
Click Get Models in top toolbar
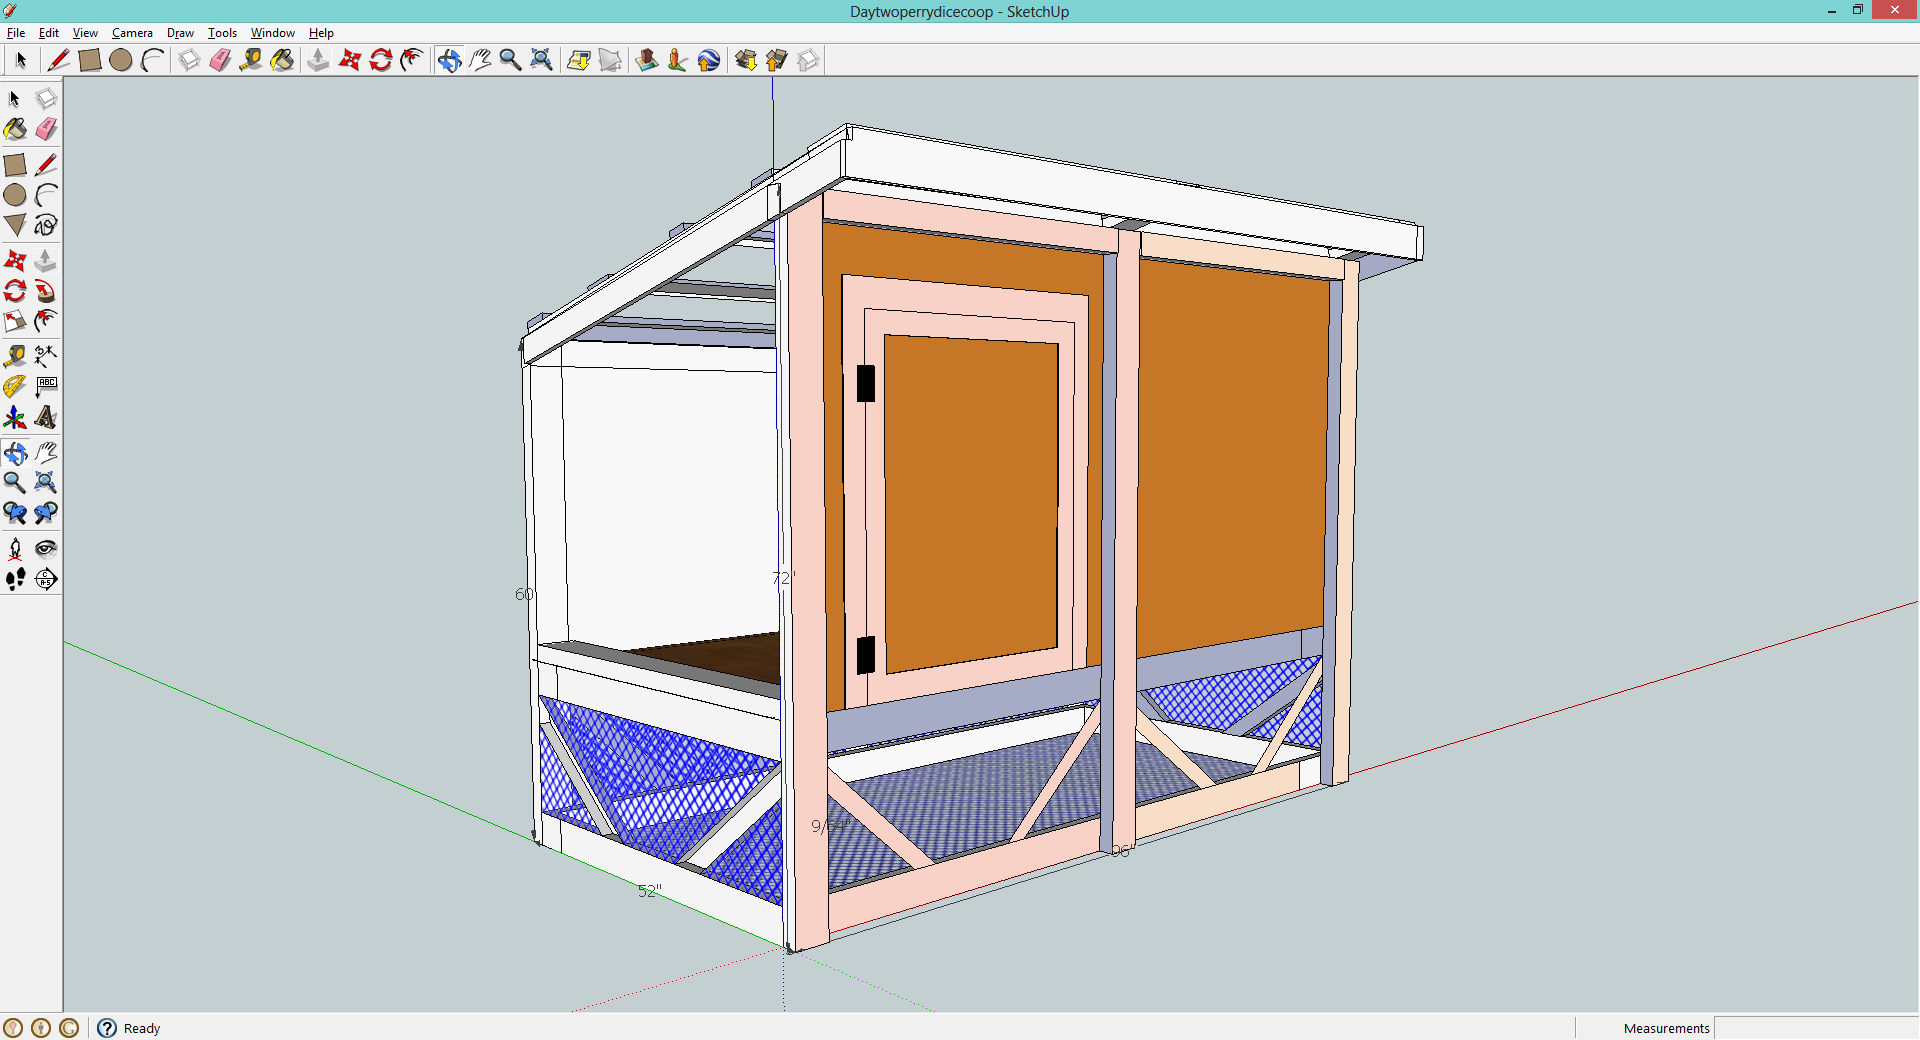746,60
